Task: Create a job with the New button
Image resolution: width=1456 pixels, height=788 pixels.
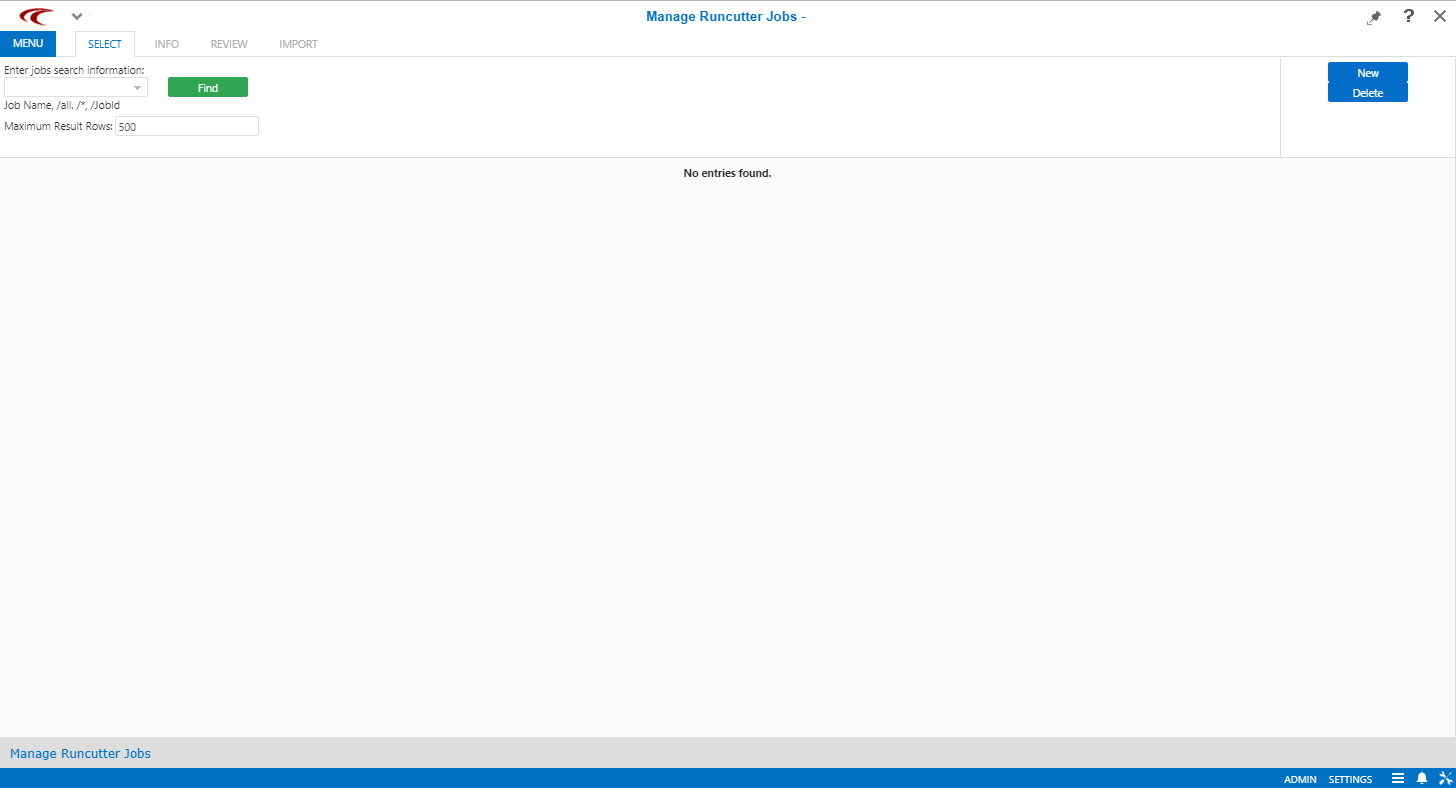Action: [1367, 72]
